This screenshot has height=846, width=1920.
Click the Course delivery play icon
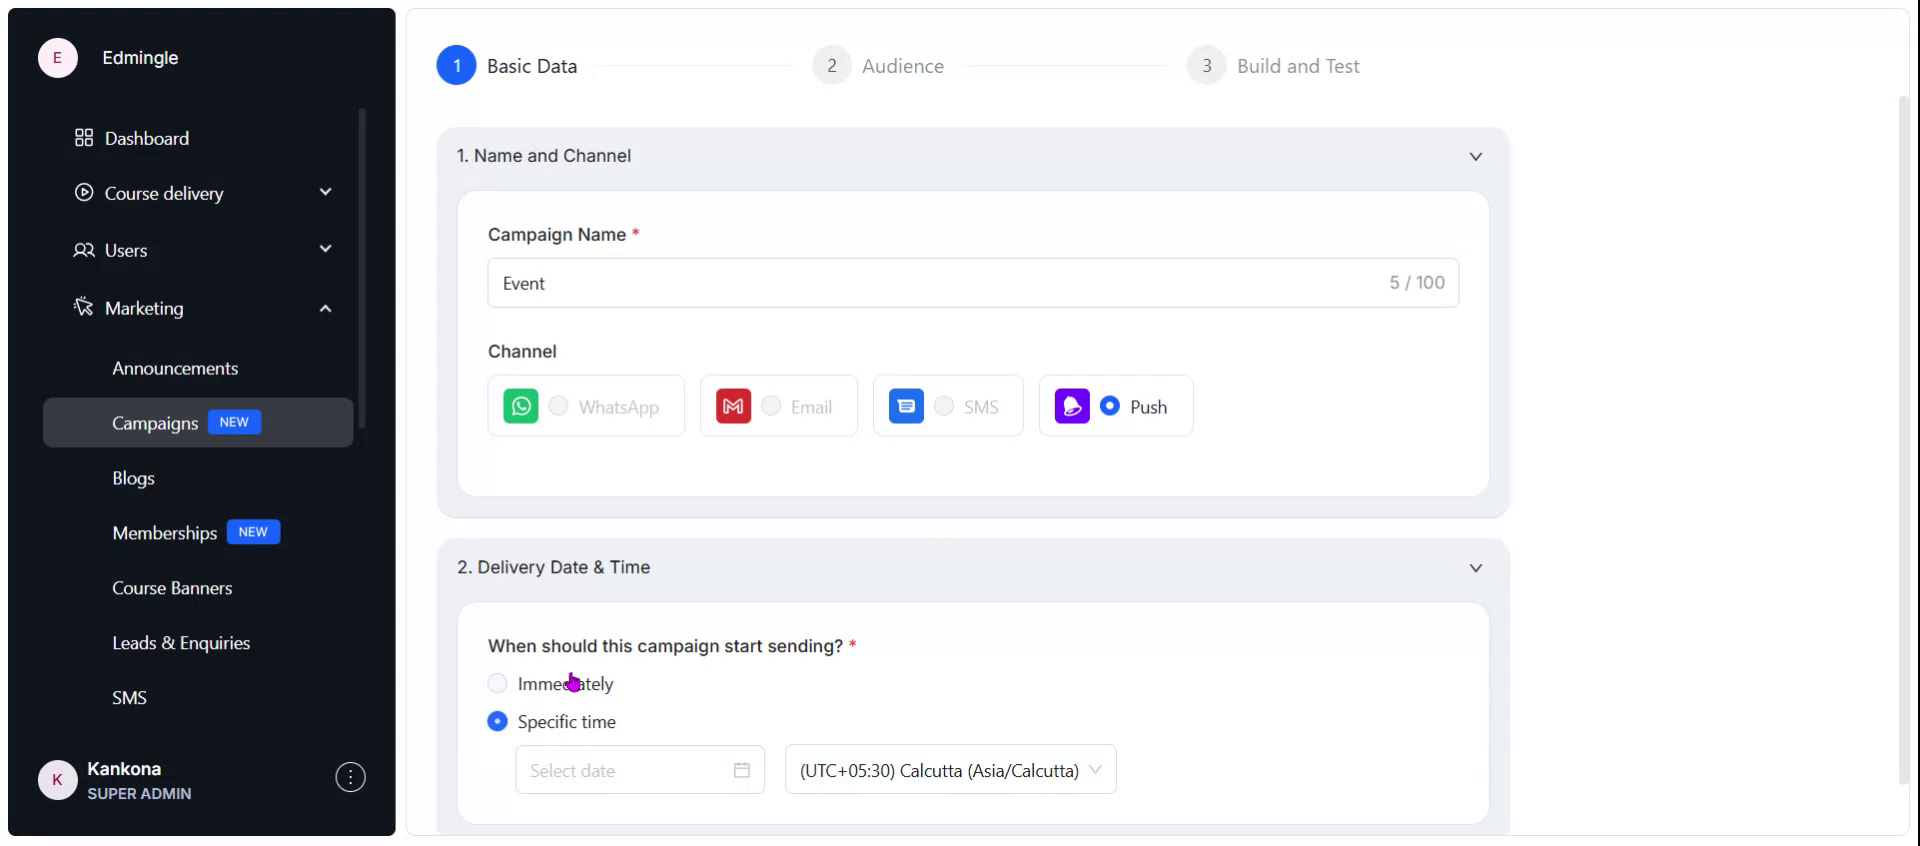coord(84,192)
